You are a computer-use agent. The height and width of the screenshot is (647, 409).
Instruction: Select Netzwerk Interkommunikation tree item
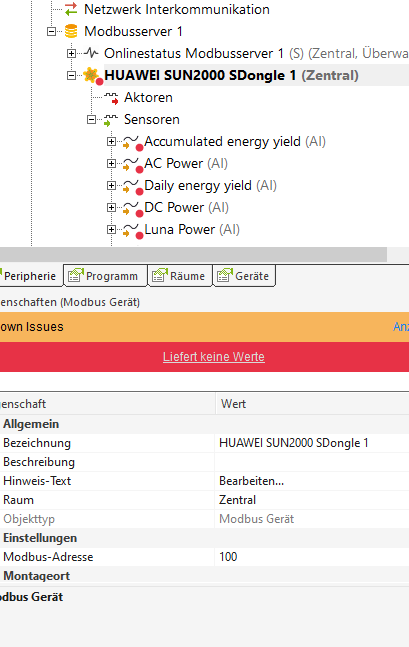click(x=177, y=9)
